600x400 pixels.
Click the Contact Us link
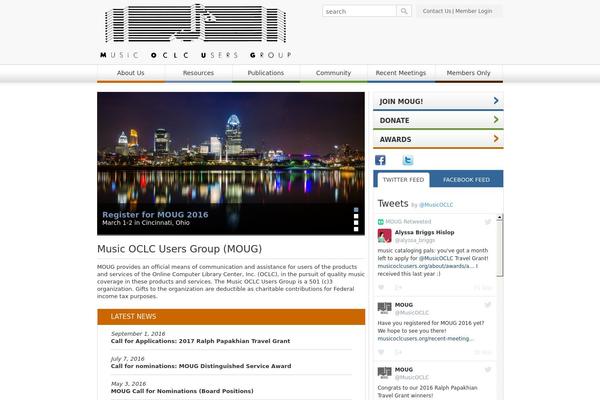437,11
